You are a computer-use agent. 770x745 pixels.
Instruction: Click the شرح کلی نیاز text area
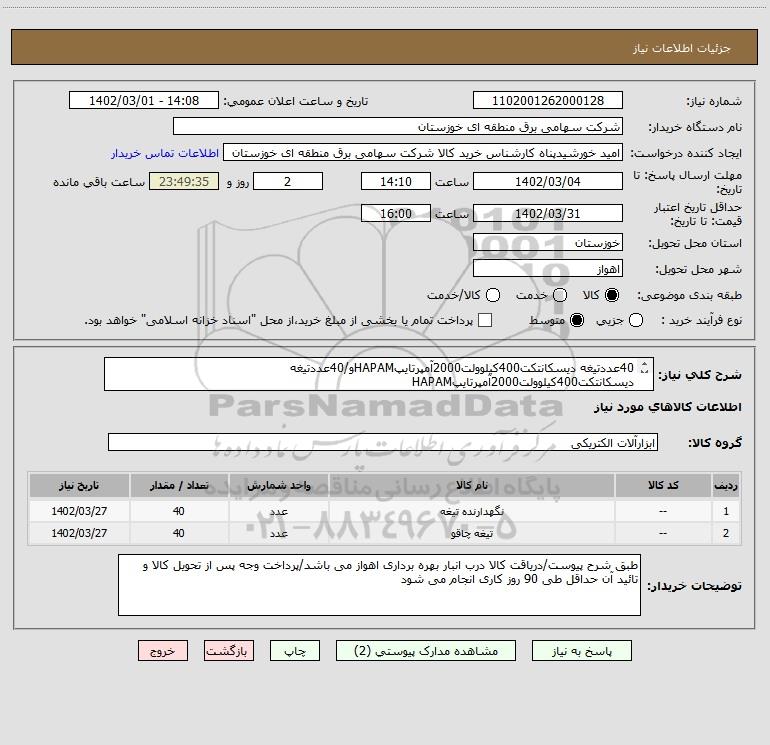tap(379, 374)
